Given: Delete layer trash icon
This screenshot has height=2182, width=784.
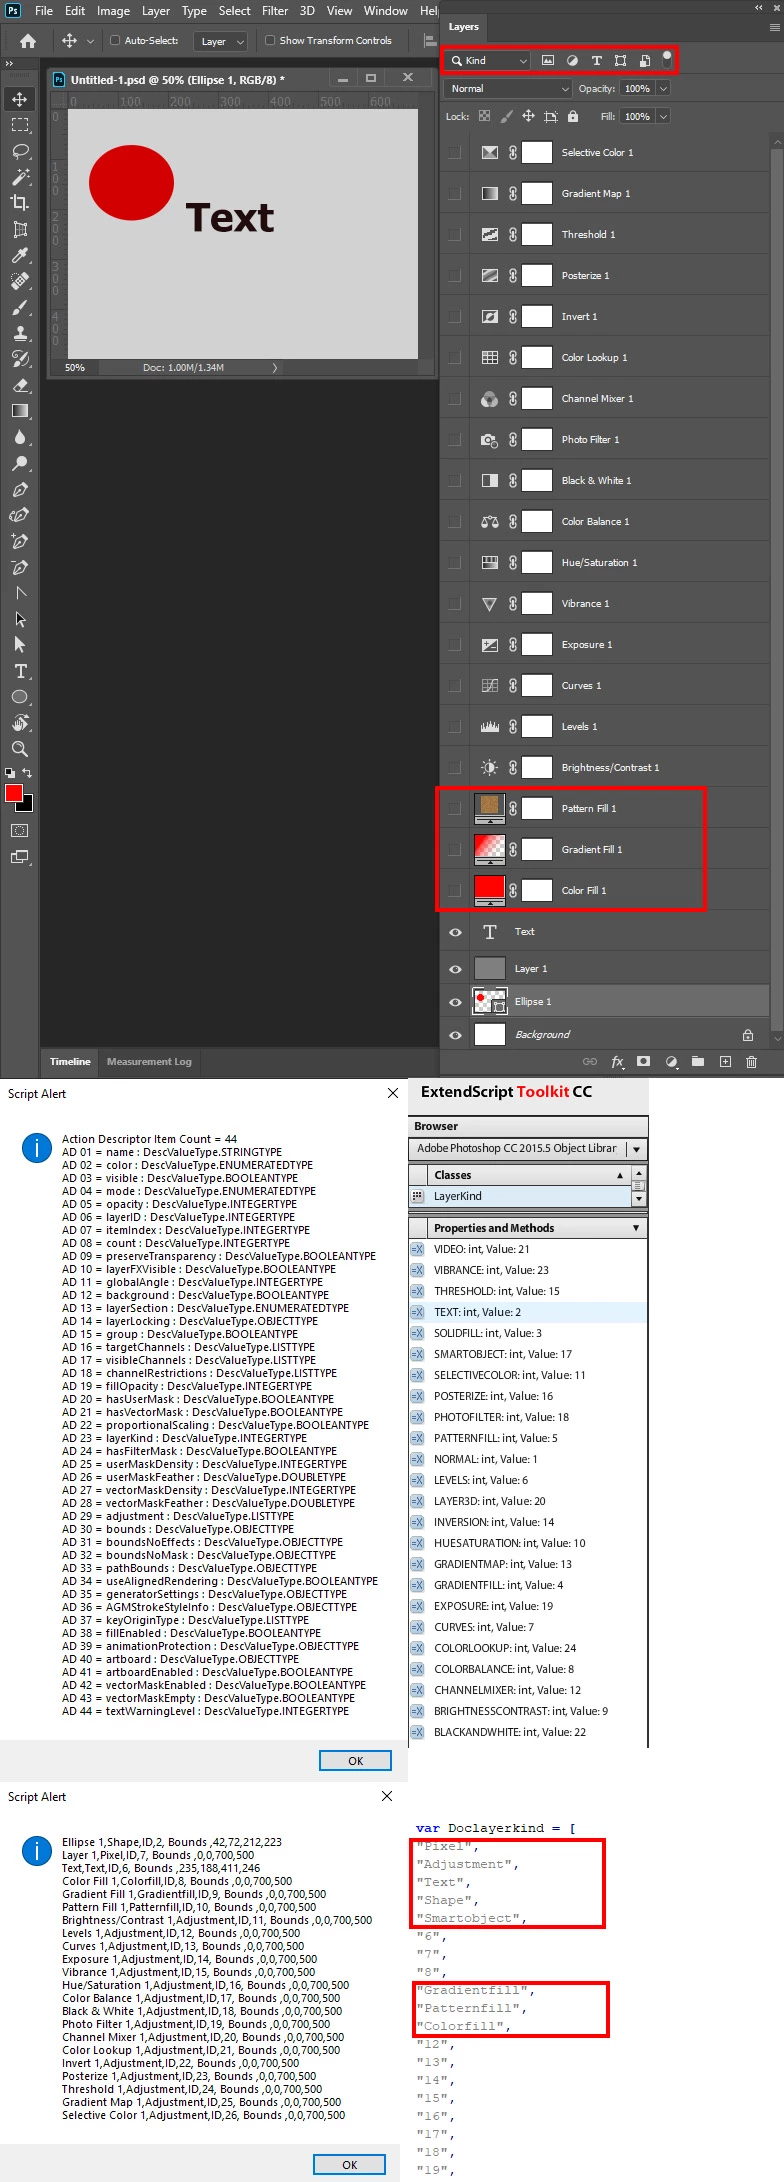Looking at the screenshot, I should tap(752, 1062).
